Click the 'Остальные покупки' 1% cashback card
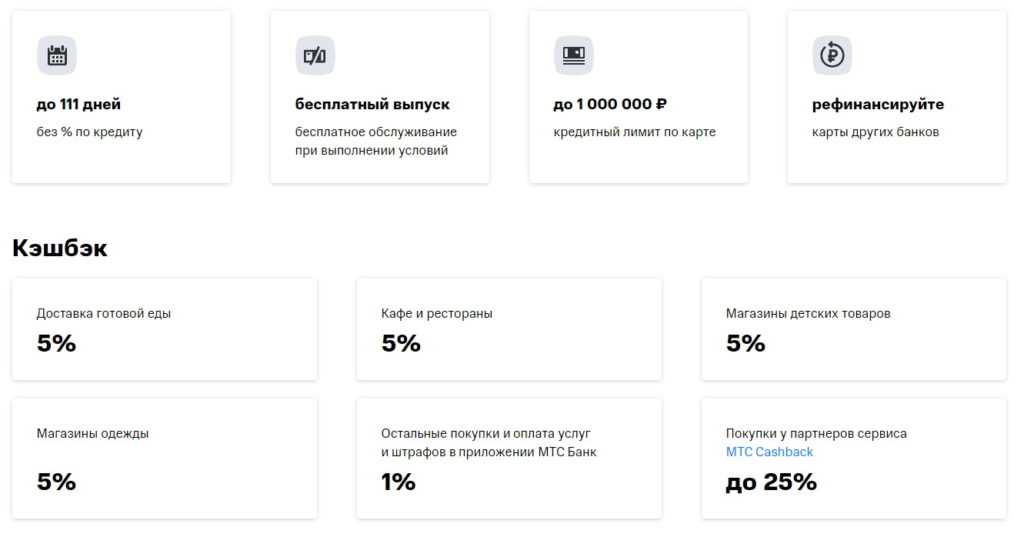1024x537 pixels. pyautogui.click(x=509, y=458)
